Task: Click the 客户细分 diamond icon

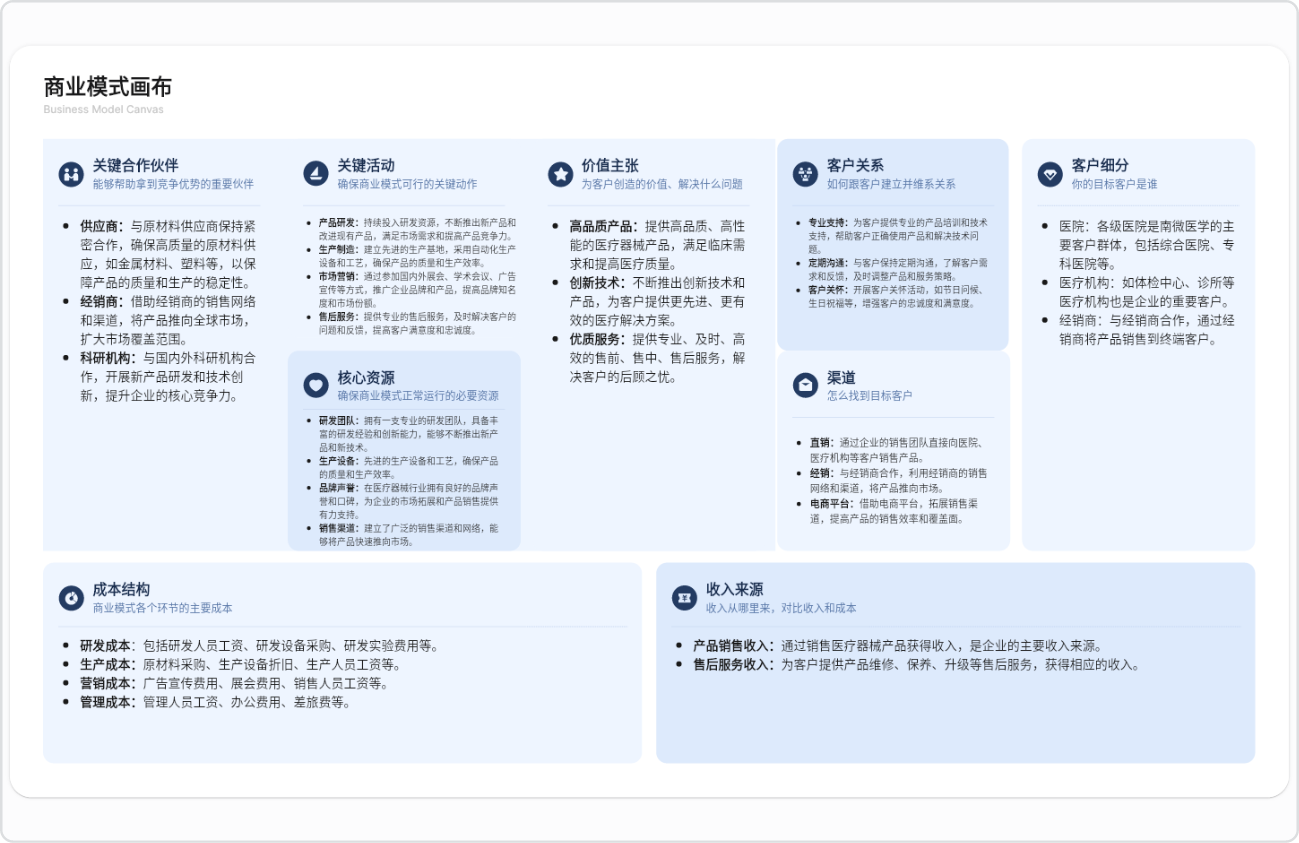Action: point(1050,174)
